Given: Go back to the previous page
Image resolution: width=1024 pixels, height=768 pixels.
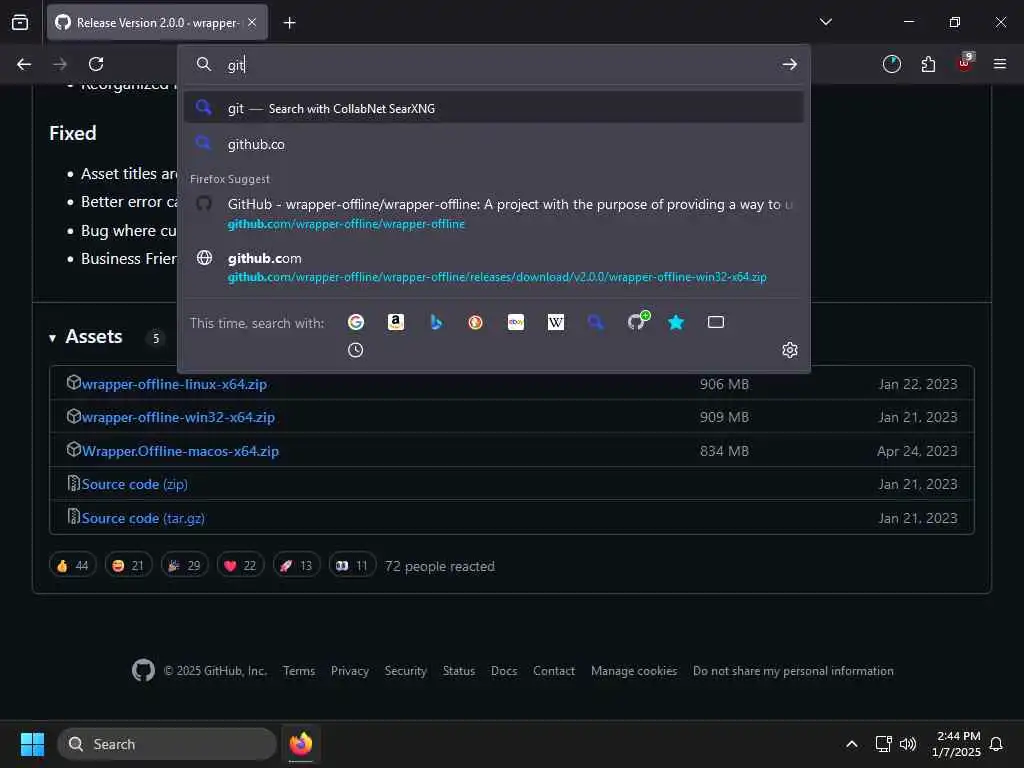Looking at the screenshot, I should [24, 64].
